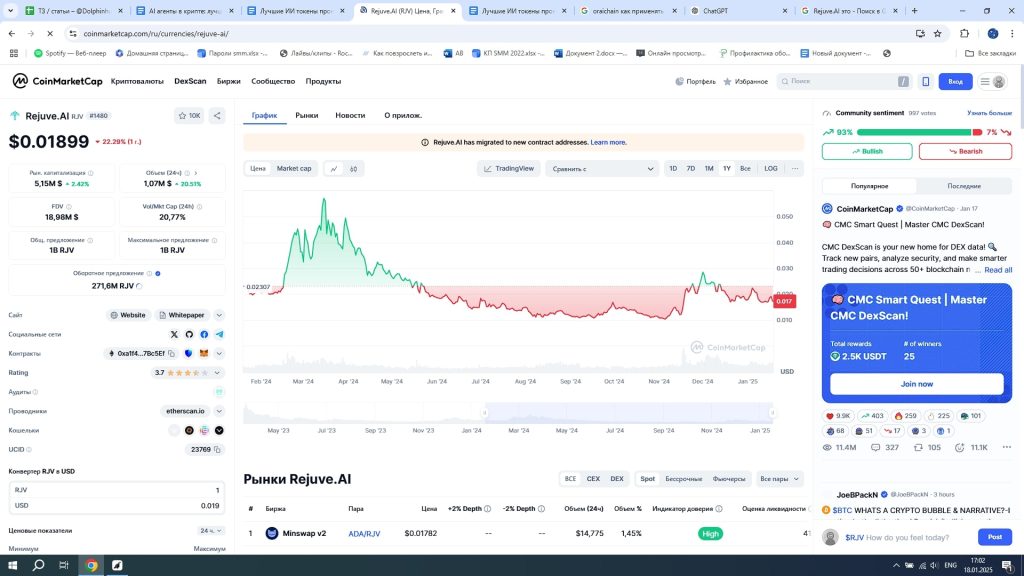Open the Криптовалюты menu
This screenshot has height=576, width=1024.
(x=137, y=81)
